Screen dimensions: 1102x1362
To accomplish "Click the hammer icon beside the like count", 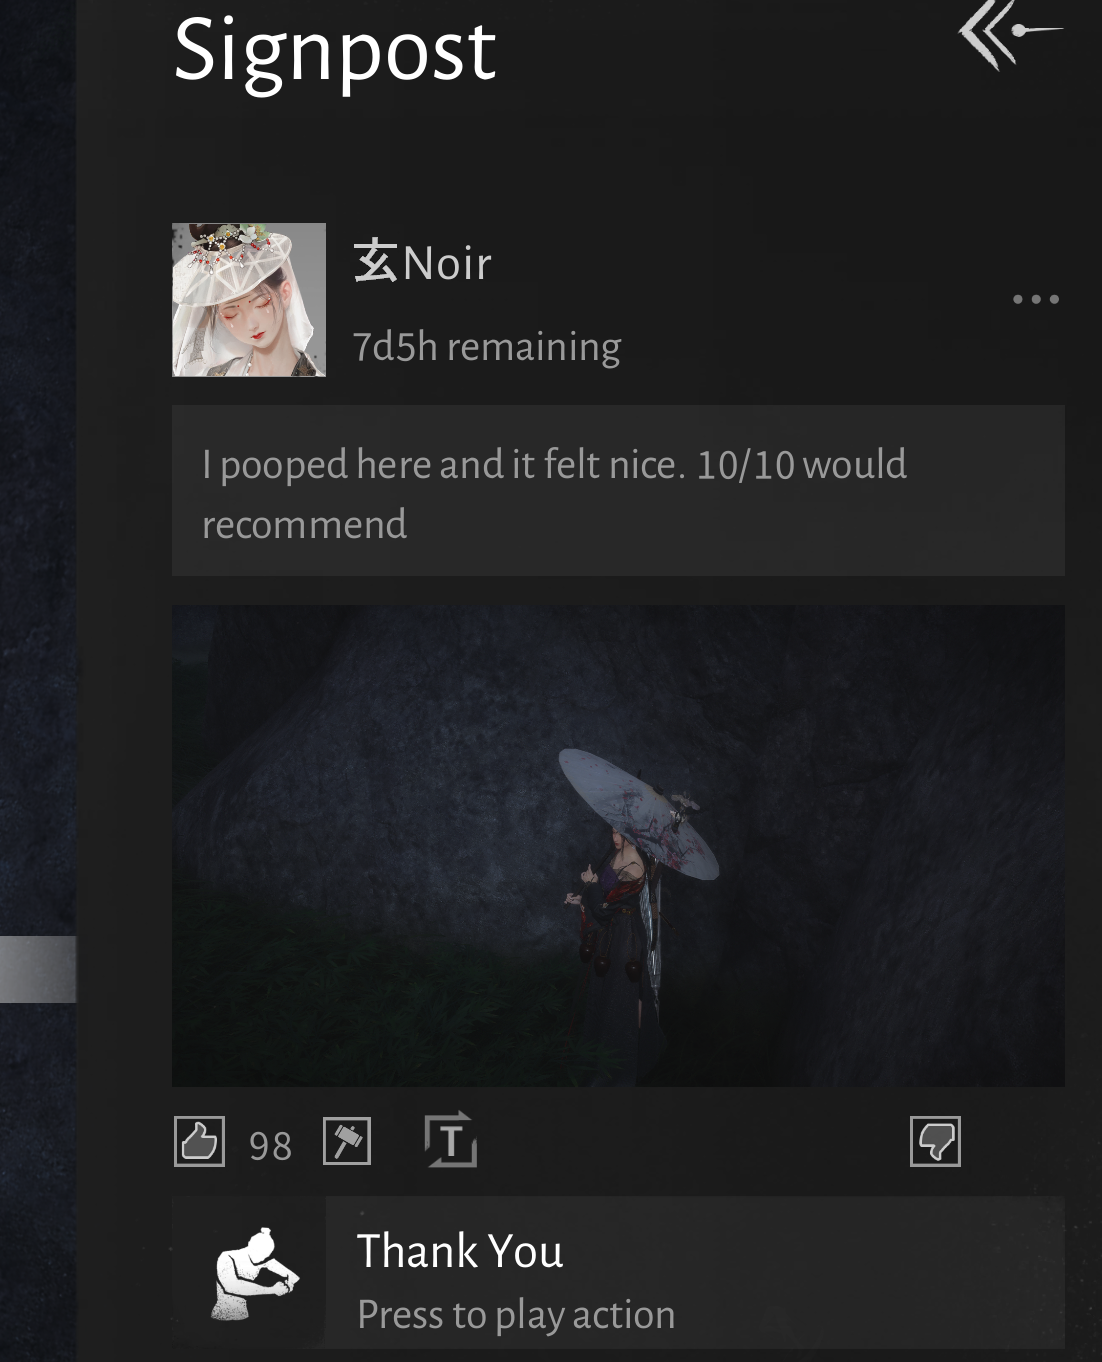I will 347,1141.
